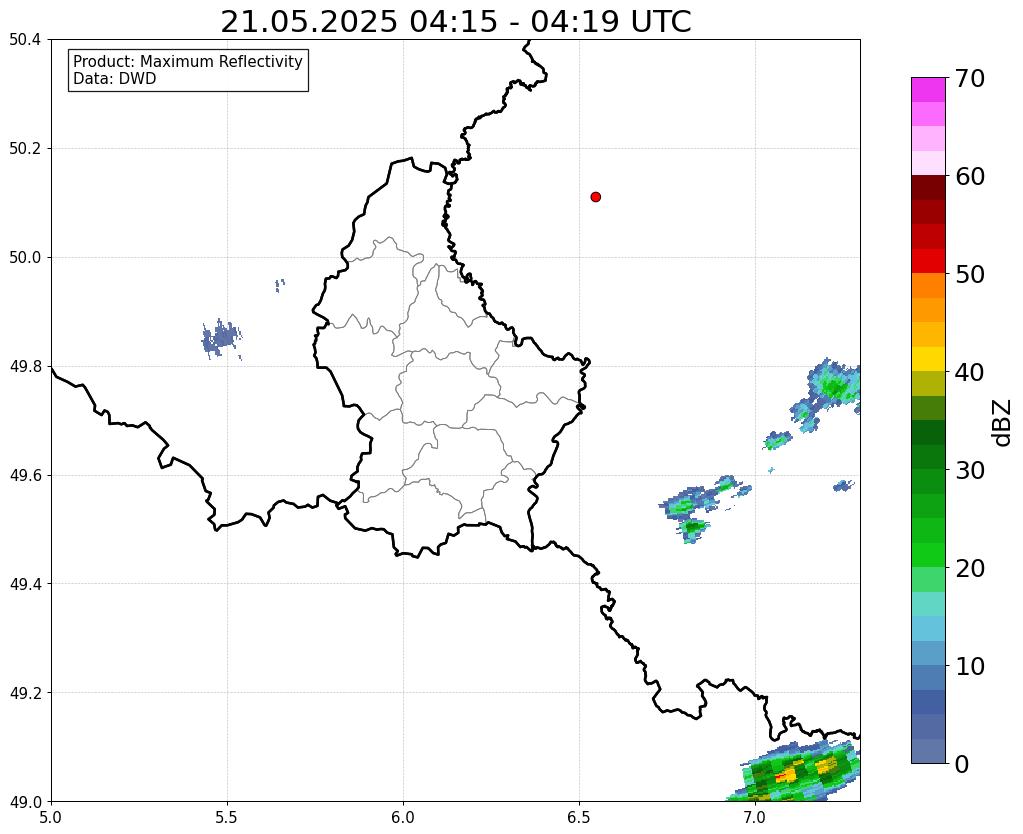The height and width of the screenshot is (834, 1023).
Task: Click the 6.5 longitude tick label
Action: pyautogui.click(x=579, y=818)
